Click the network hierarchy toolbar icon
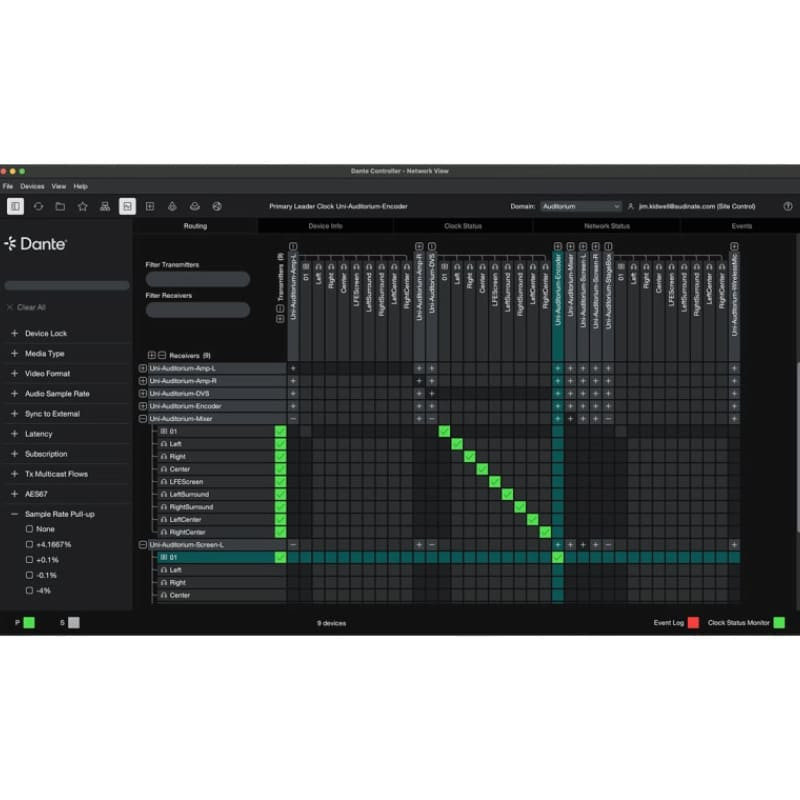The height and width of the screenshot is (800, 800). point(105,206)
